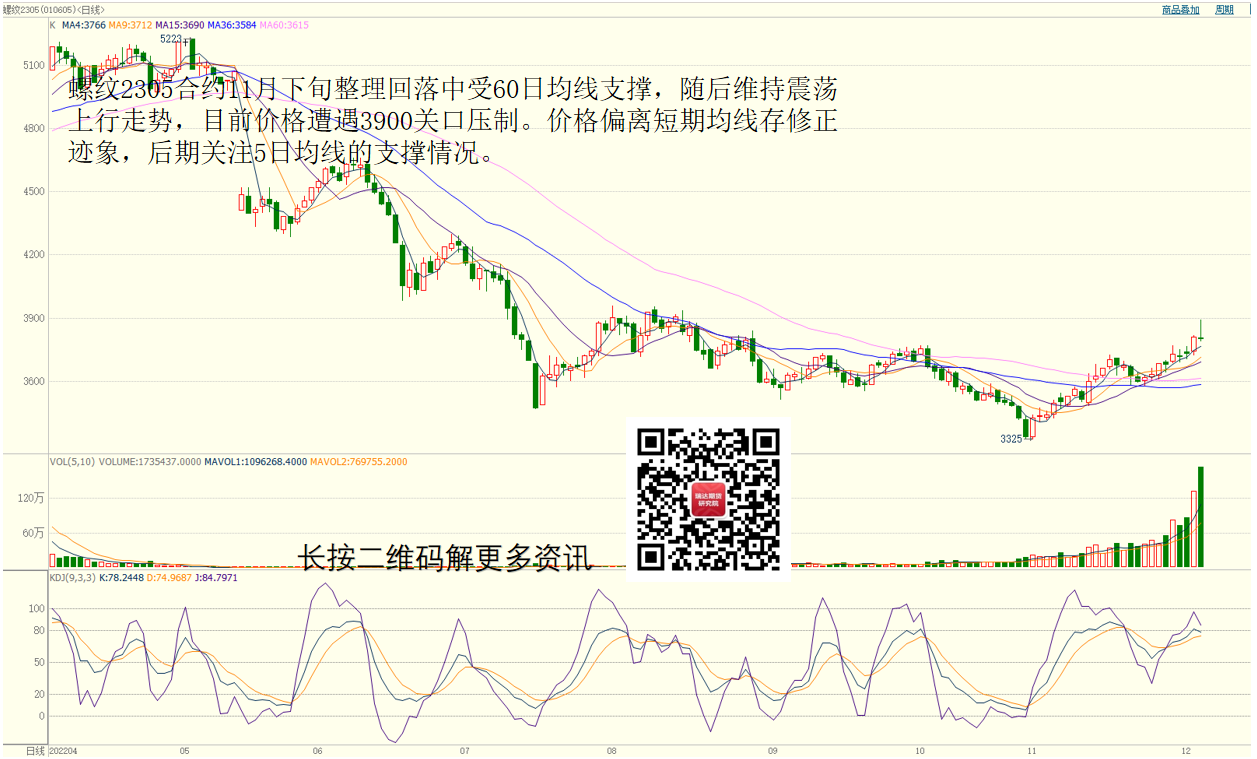This screenshot has height=759, width=1257.
Task: Click the 12 month axis label
Action: pyautogui.click(x=1185, y=750)
